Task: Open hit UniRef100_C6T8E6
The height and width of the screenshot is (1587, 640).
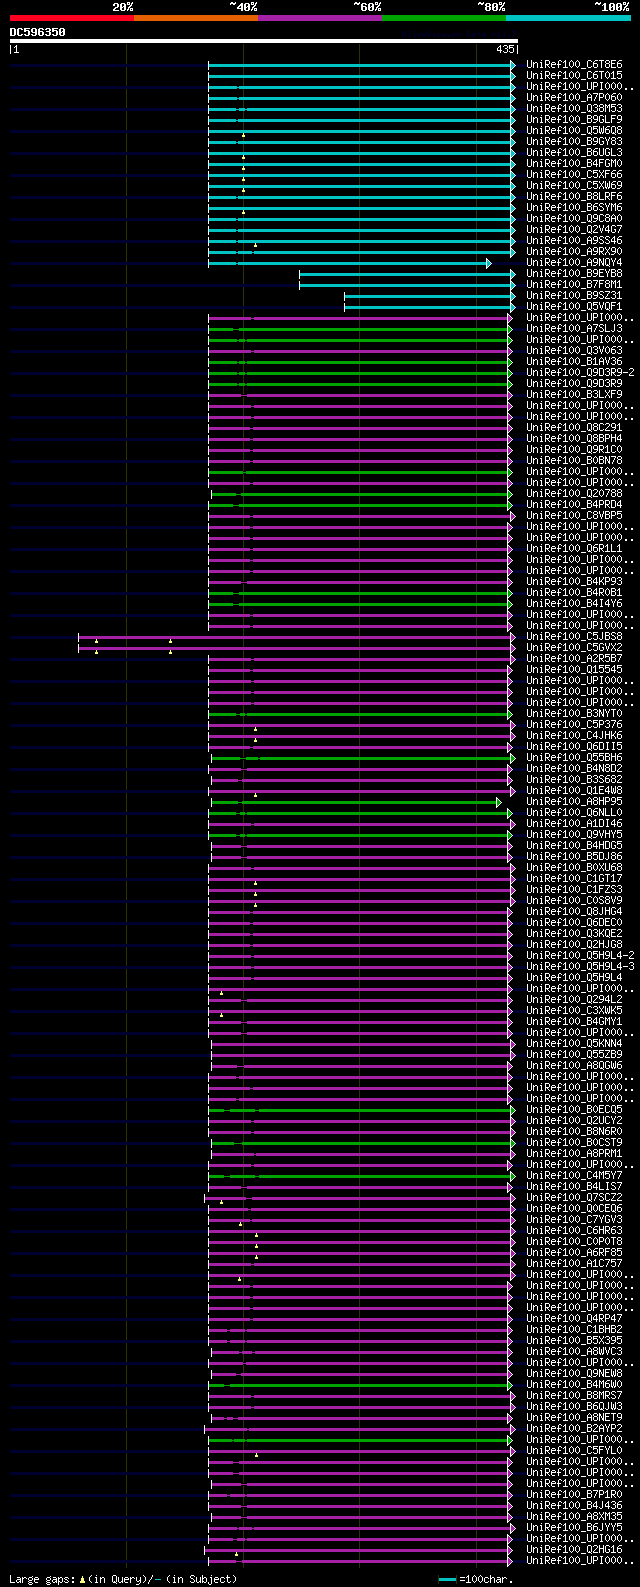Action: tap(574, 65)
